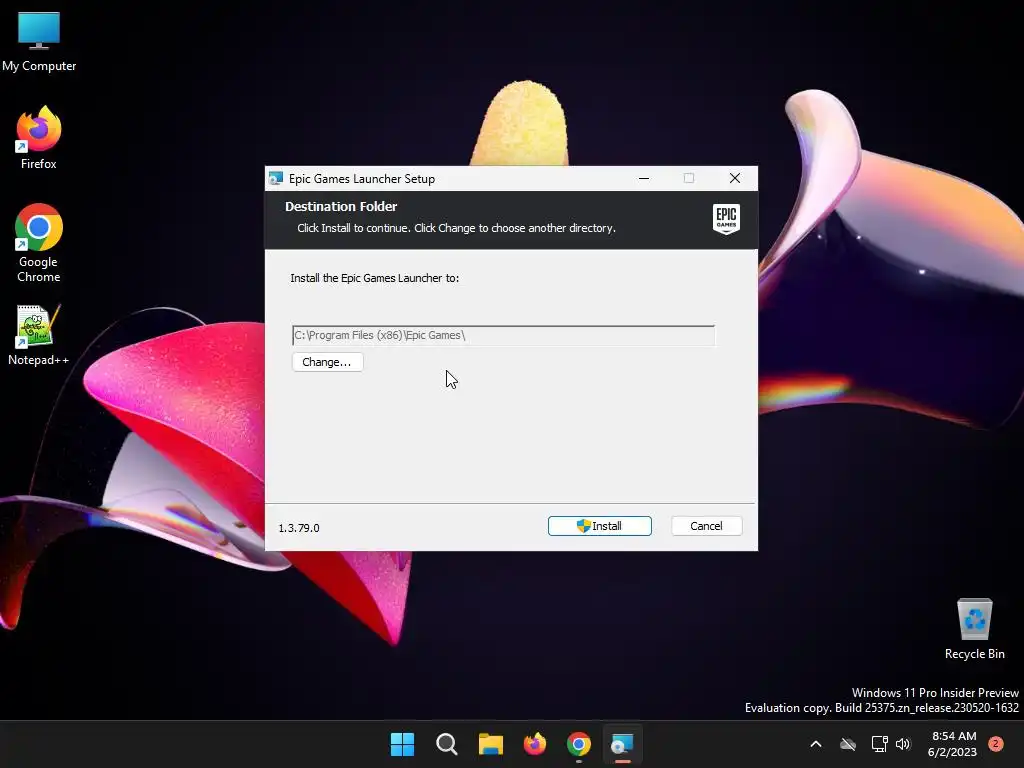
Task: Click the setup icon in title bar
Action: (x=276, y=178)
